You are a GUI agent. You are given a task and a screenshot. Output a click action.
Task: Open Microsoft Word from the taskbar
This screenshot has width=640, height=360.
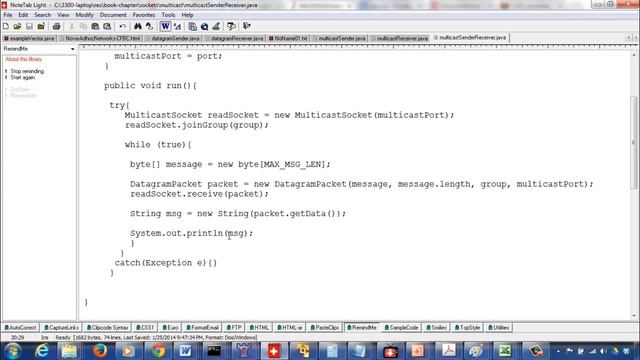click(x=185, y=351)
